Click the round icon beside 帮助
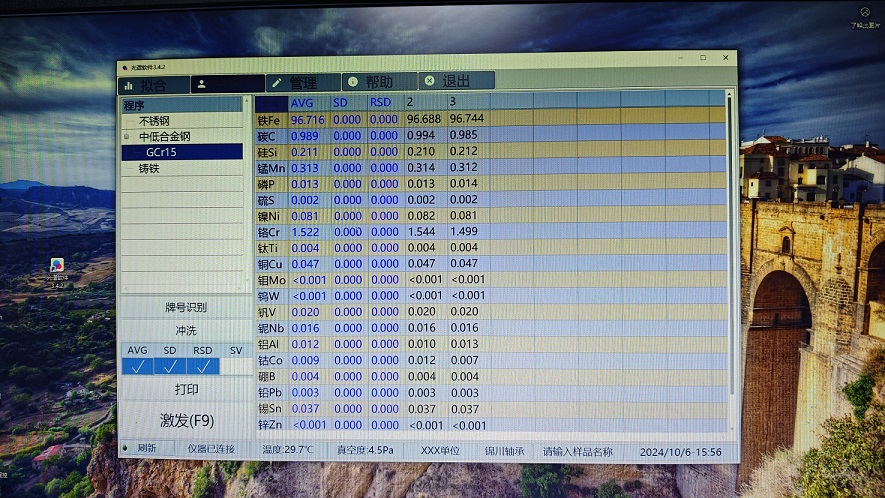This screenshot has width=885, height=498. [x=352, y=82]
